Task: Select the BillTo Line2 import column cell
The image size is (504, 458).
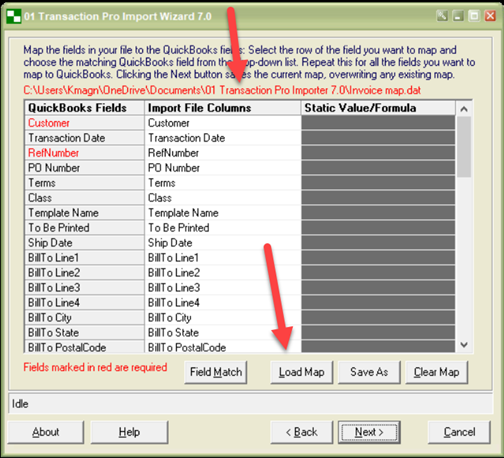Action: tap(223, 273)
